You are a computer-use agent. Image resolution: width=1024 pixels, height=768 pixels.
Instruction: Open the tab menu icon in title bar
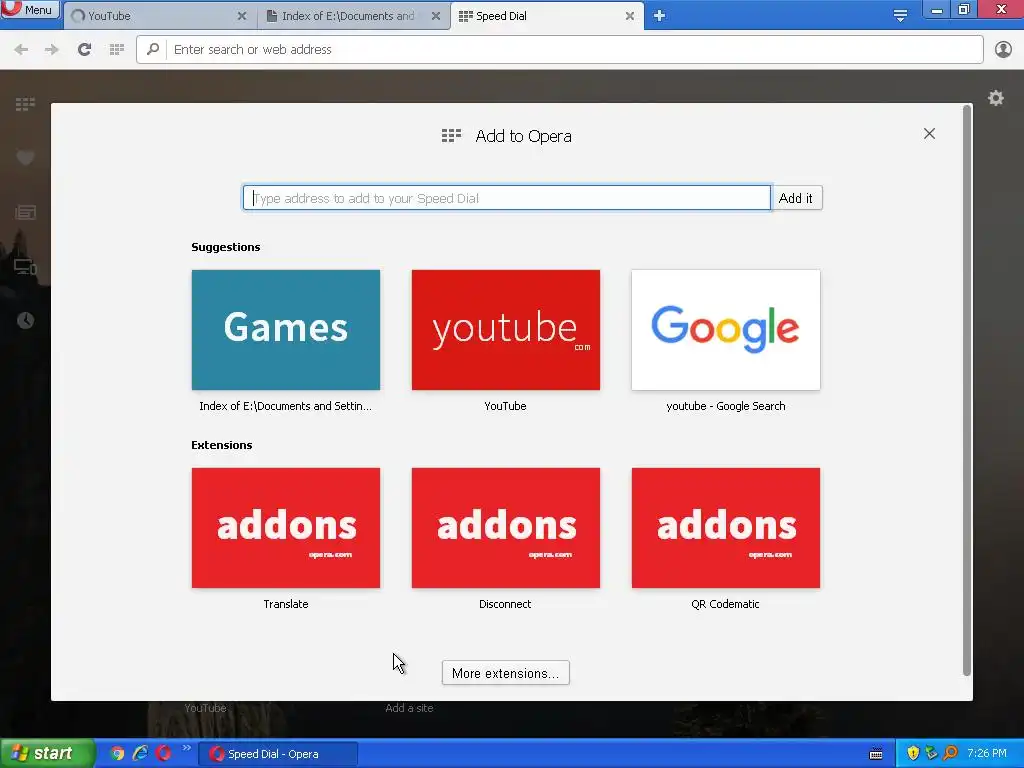pyautogui.click(x=900, y=16)
